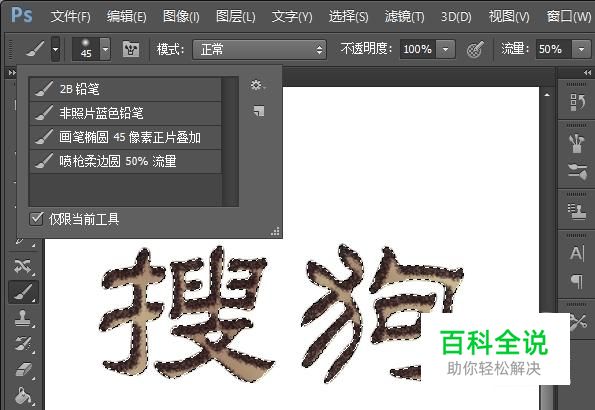
Task: Open the 文字(Y) menu
Action: (x=292, y=17)
